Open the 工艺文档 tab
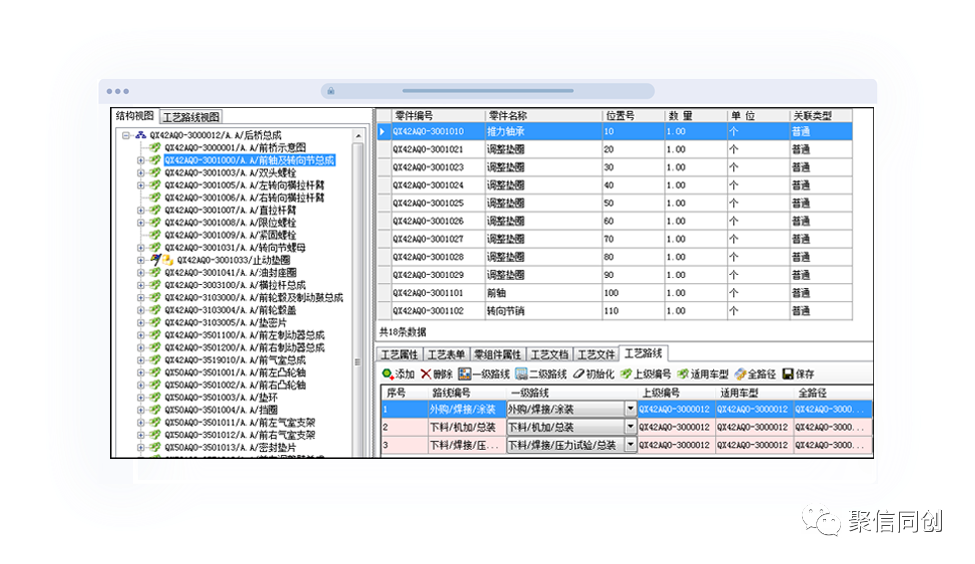Screen dimensions: 975x564 pyautogui.click(x=549, y=354)
